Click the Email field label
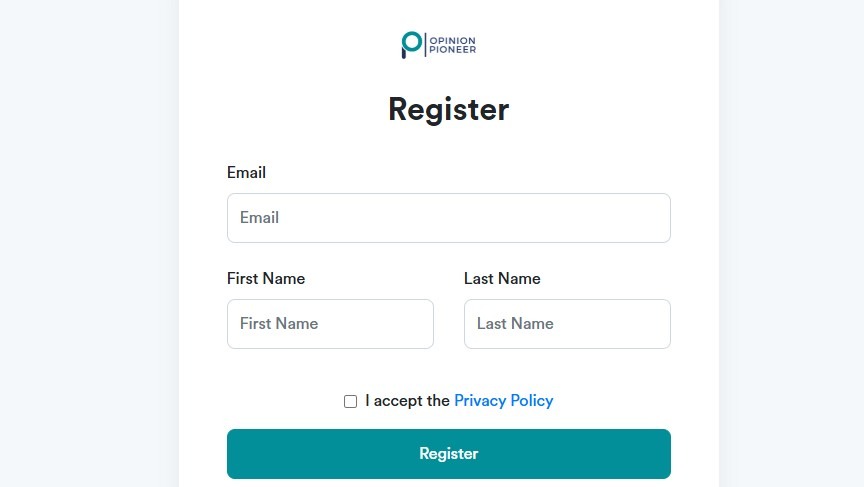Screen dimensions: 864x487 click(246, 172)
